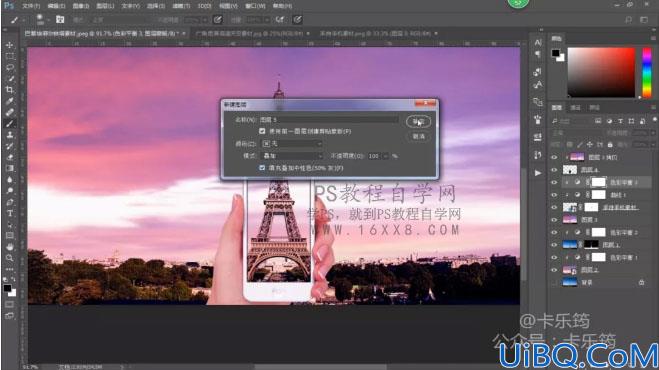Select the Horizontal Type tool
Image resolution: width=659 pixels, height=370 pixels.
(x=10, y=214)
